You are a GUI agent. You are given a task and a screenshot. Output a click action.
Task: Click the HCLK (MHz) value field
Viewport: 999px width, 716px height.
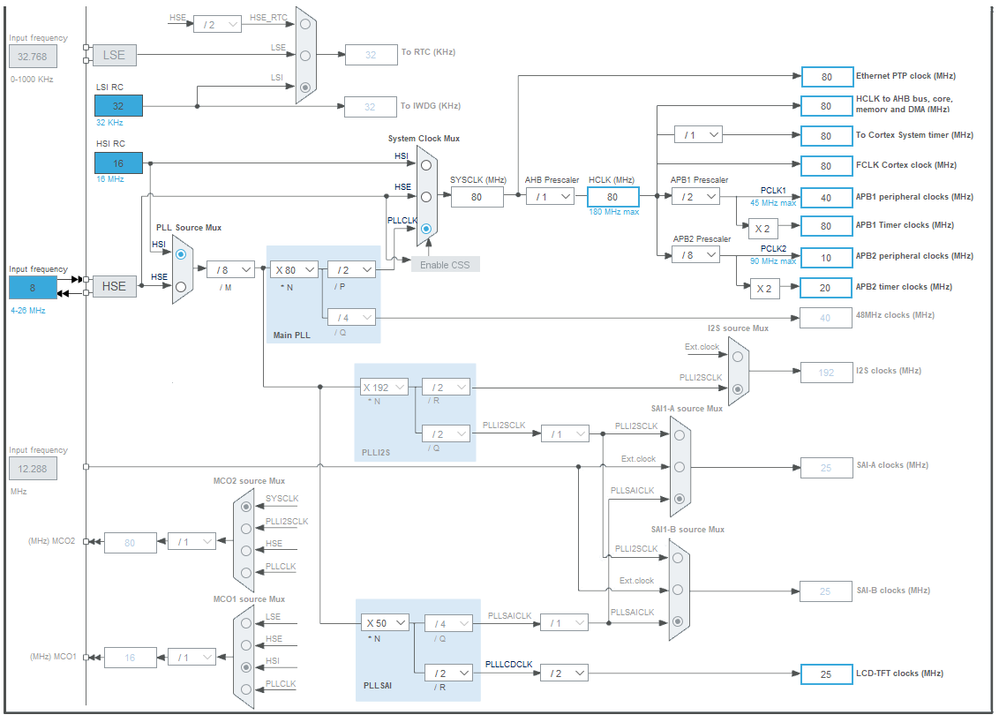click(613, 197)
